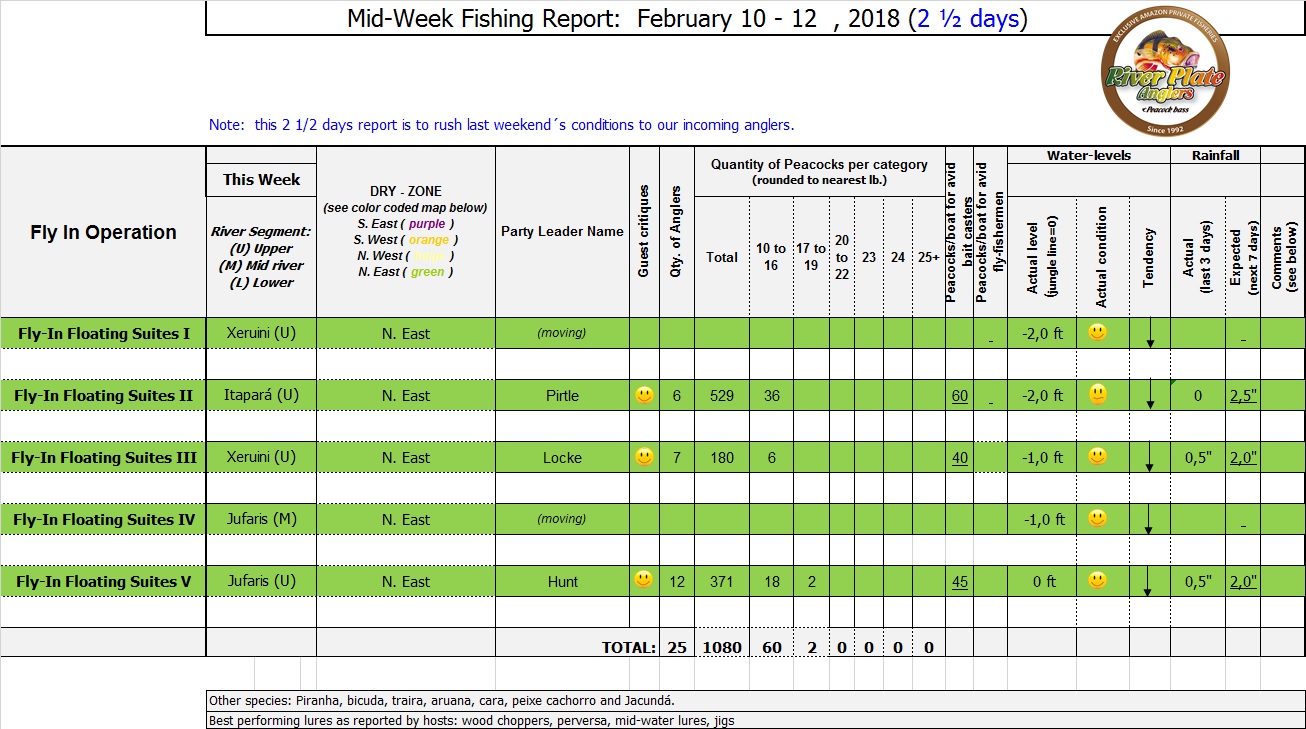Open underlined 40 peacocks per boat value
1306x729 pixels.
(x=959, y=458)
